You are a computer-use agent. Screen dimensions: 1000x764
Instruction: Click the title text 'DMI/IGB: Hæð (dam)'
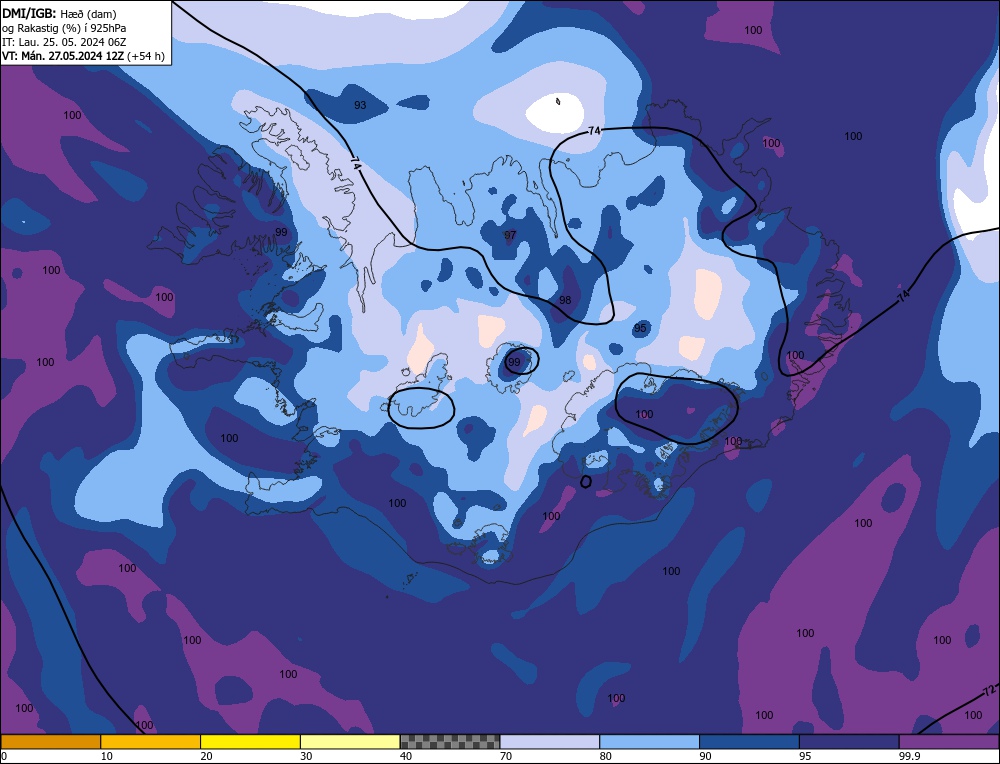(59, 13)
